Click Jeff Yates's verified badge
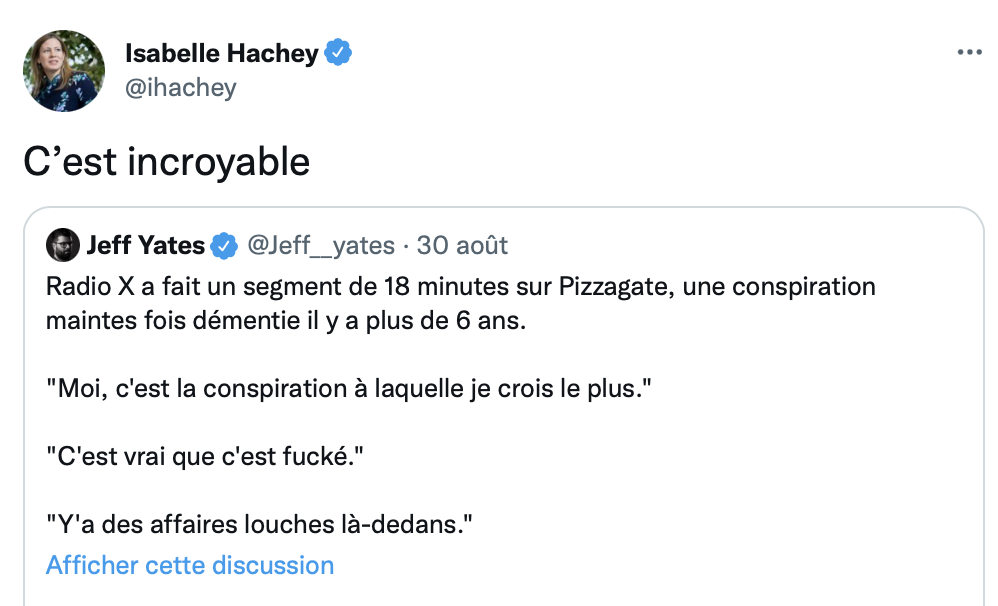The width and height of the screenshot is (998, 606). (224, 246)
